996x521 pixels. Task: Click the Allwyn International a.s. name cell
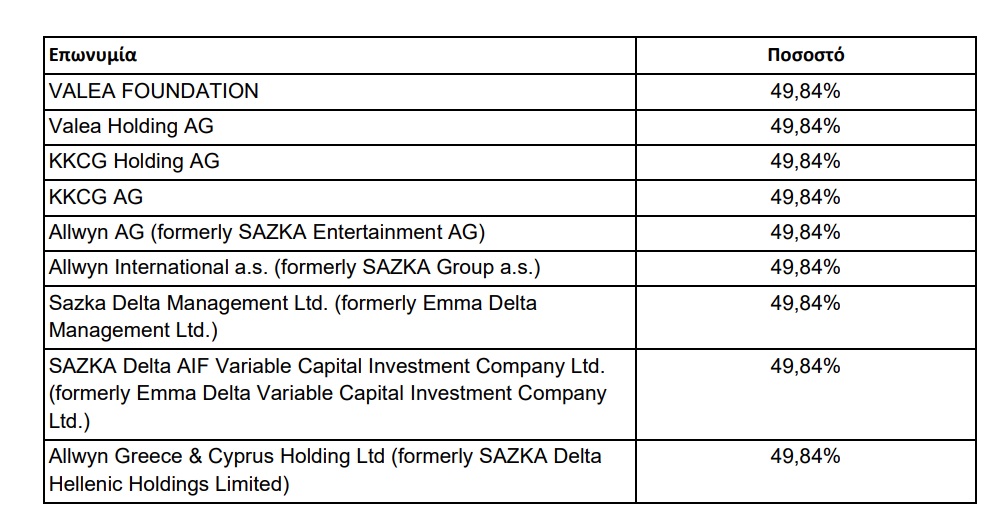point(340,267)
